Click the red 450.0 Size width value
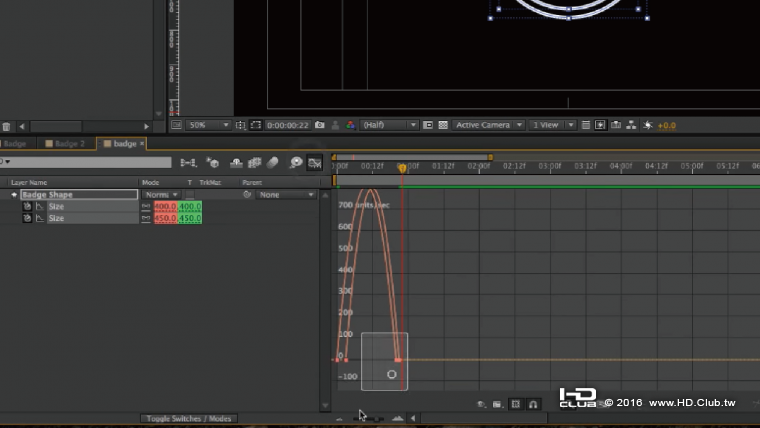 [x=165, y=218]
